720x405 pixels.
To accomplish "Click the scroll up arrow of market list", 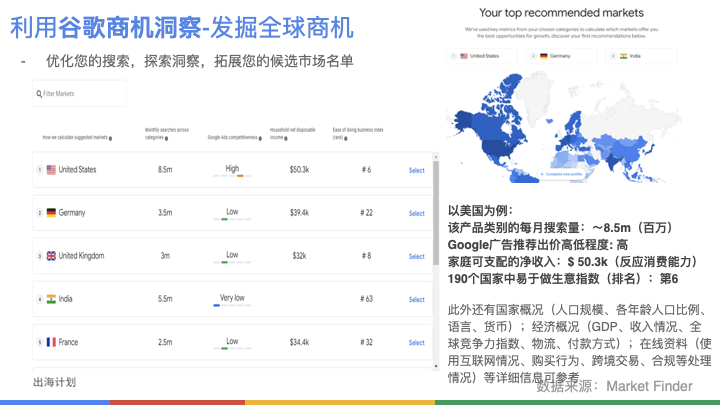I will click(436, 157).
